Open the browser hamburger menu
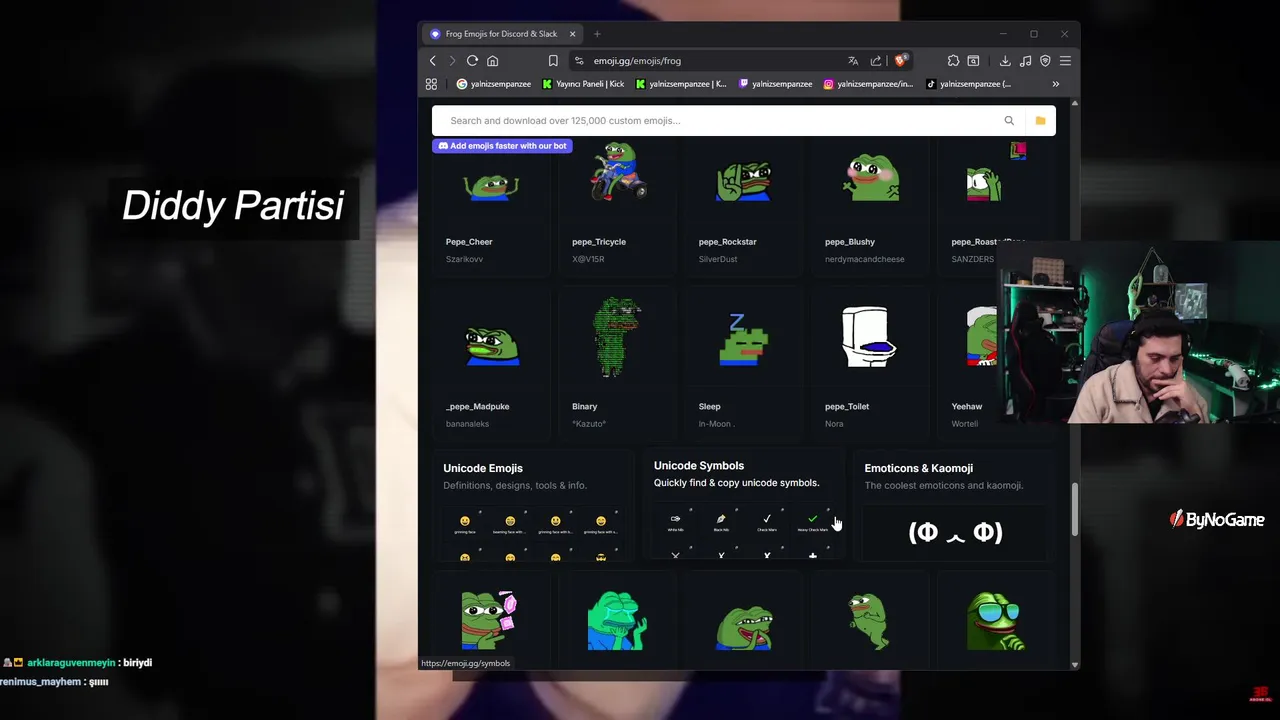The width and height of the screenshot is (1280, 720). 1065,61
